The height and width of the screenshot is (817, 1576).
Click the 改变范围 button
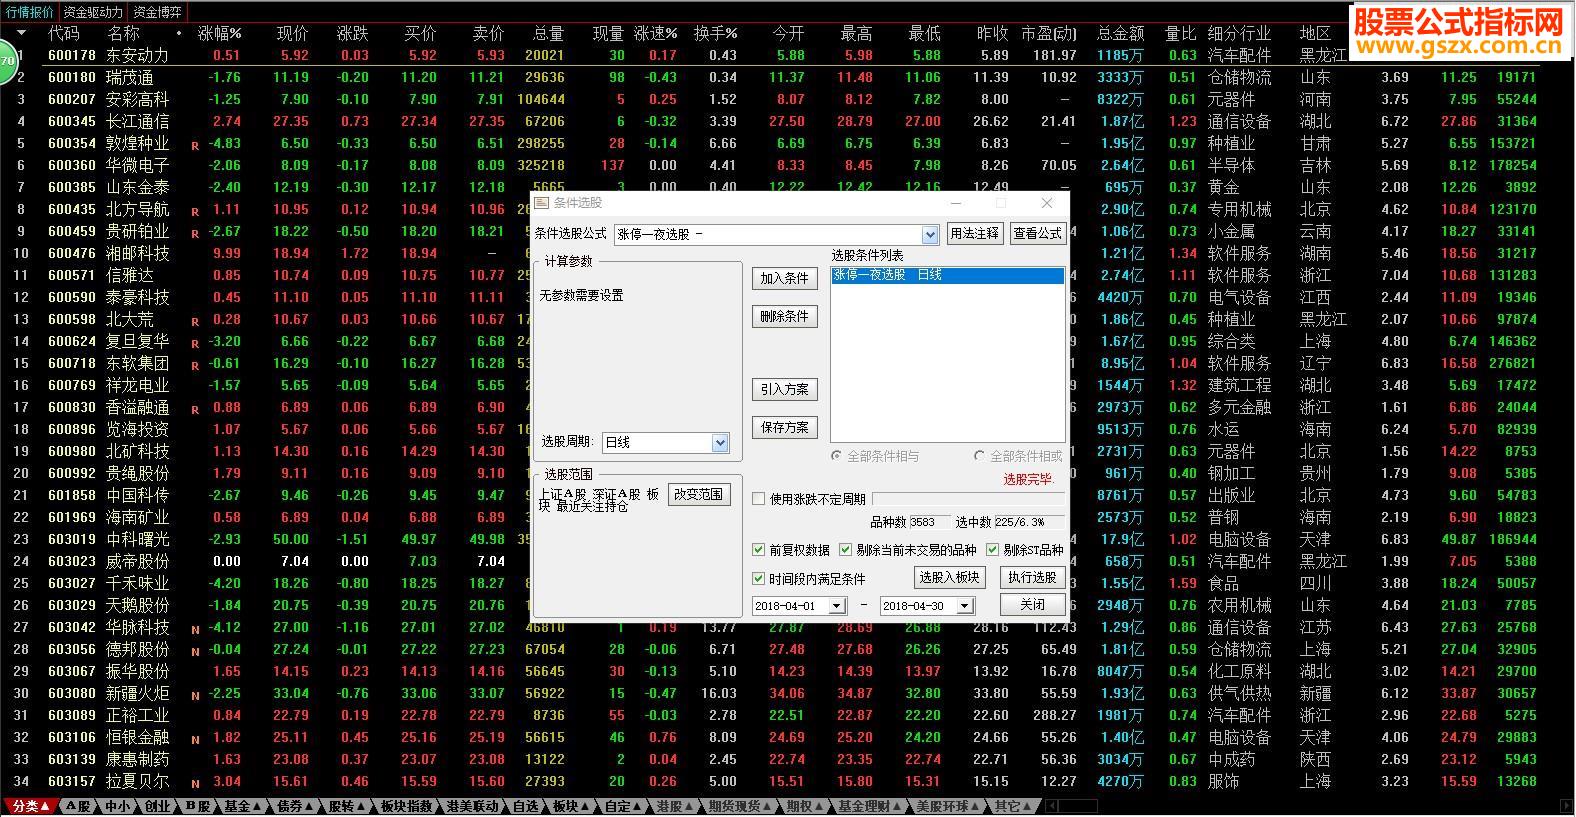point(699,494)
